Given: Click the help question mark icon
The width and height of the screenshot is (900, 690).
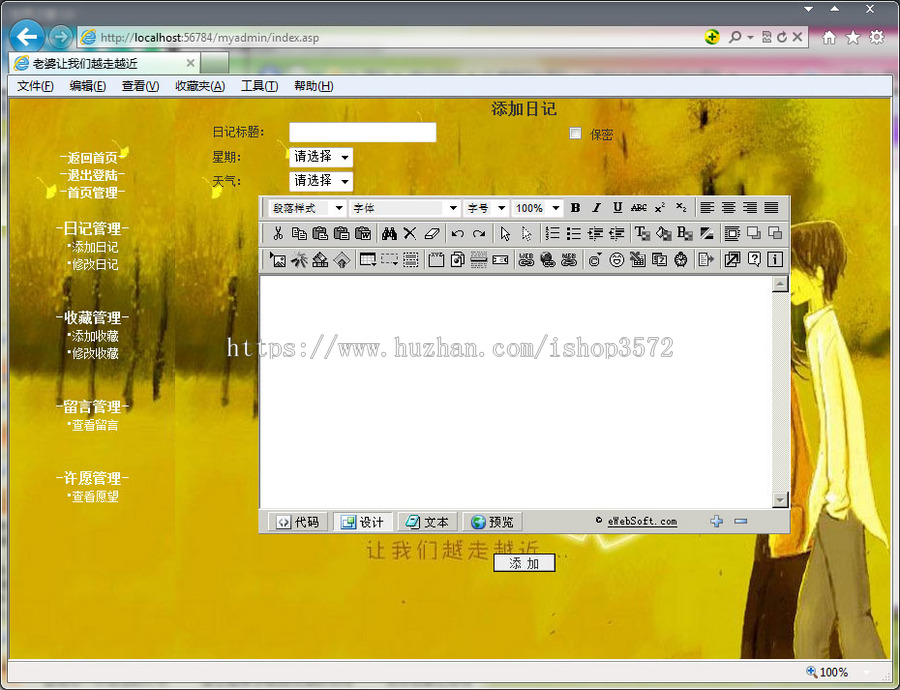Looking at the screenshot, I should (x=754, y=259).
